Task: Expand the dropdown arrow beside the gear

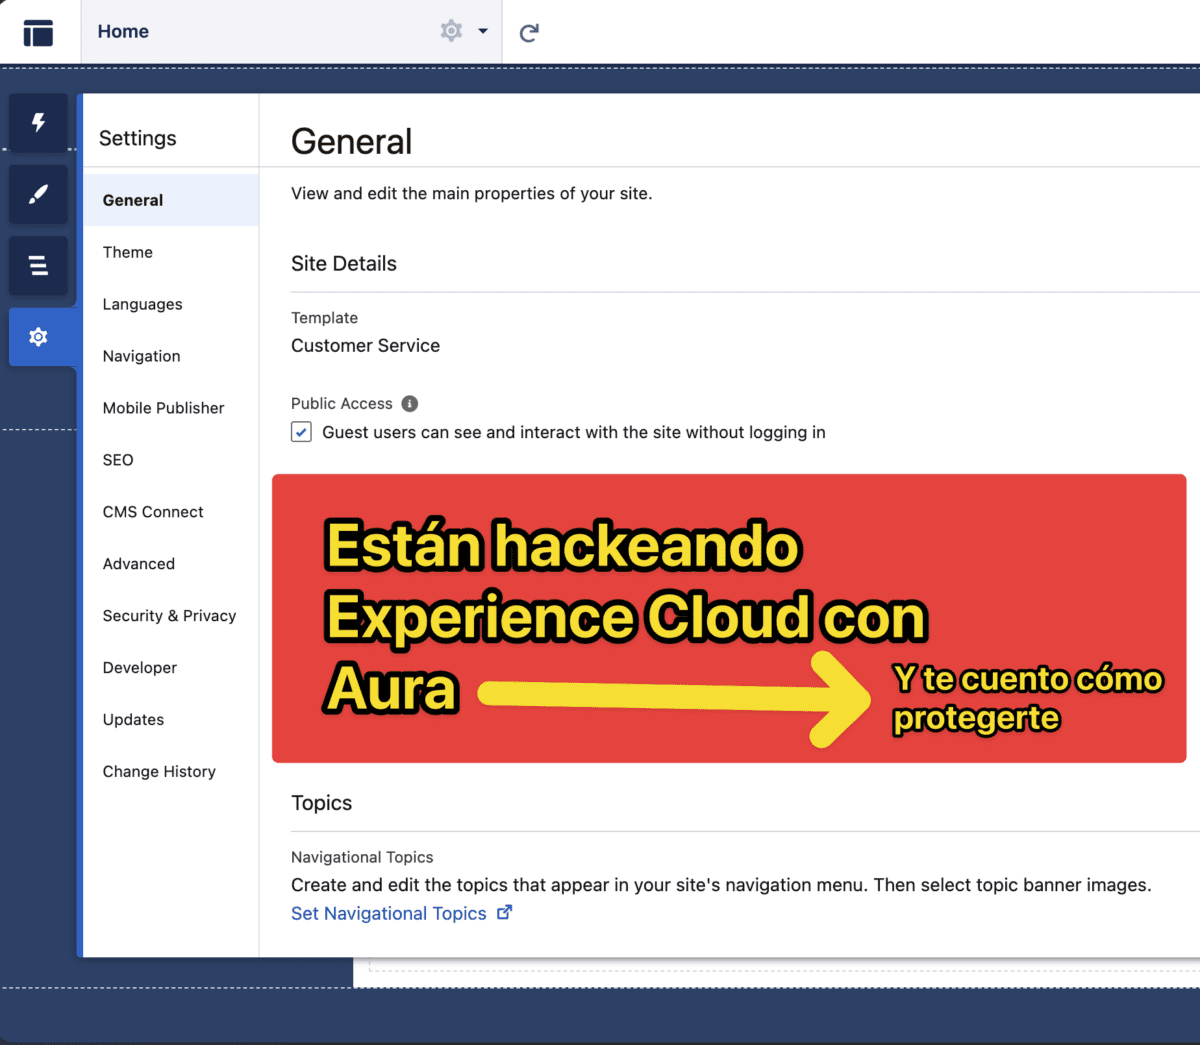Action: (483, 31)
